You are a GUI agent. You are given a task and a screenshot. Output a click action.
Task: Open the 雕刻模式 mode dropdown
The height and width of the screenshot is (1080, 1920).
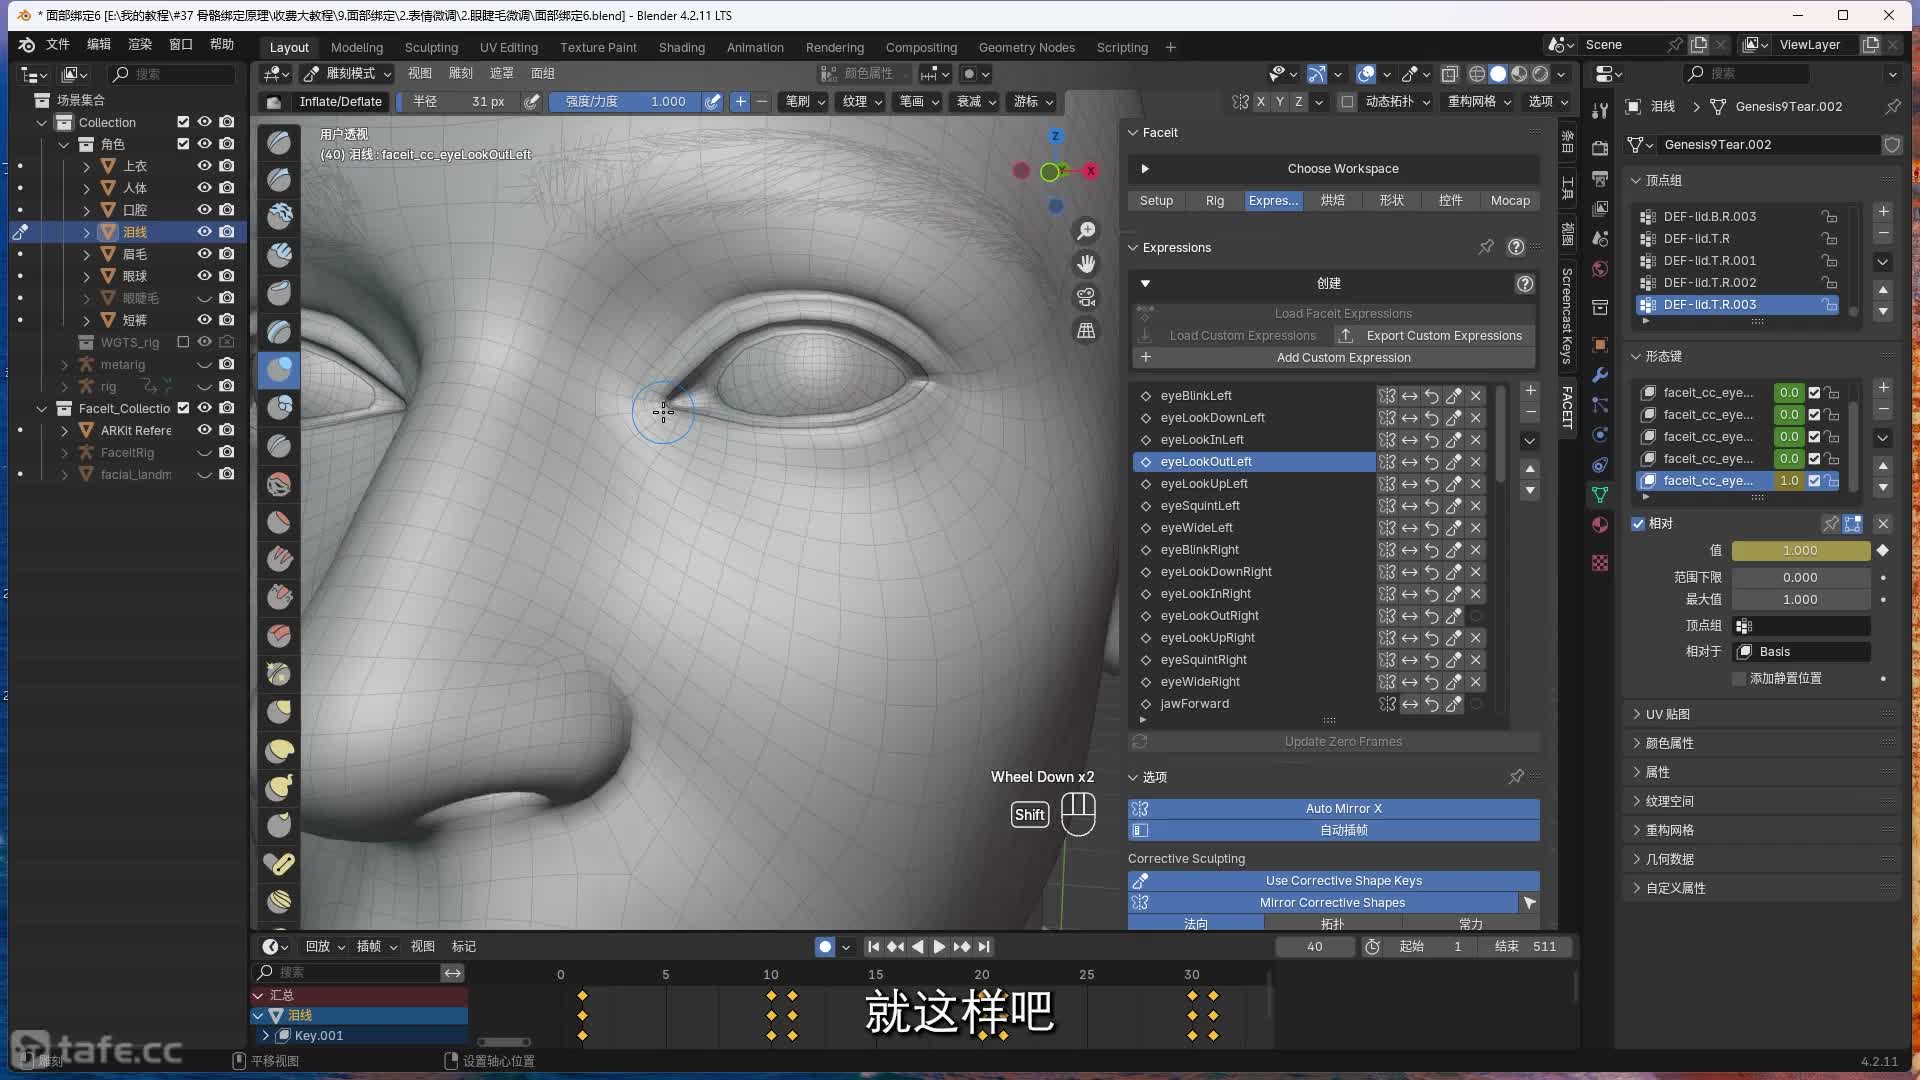(x=346, y=74)
